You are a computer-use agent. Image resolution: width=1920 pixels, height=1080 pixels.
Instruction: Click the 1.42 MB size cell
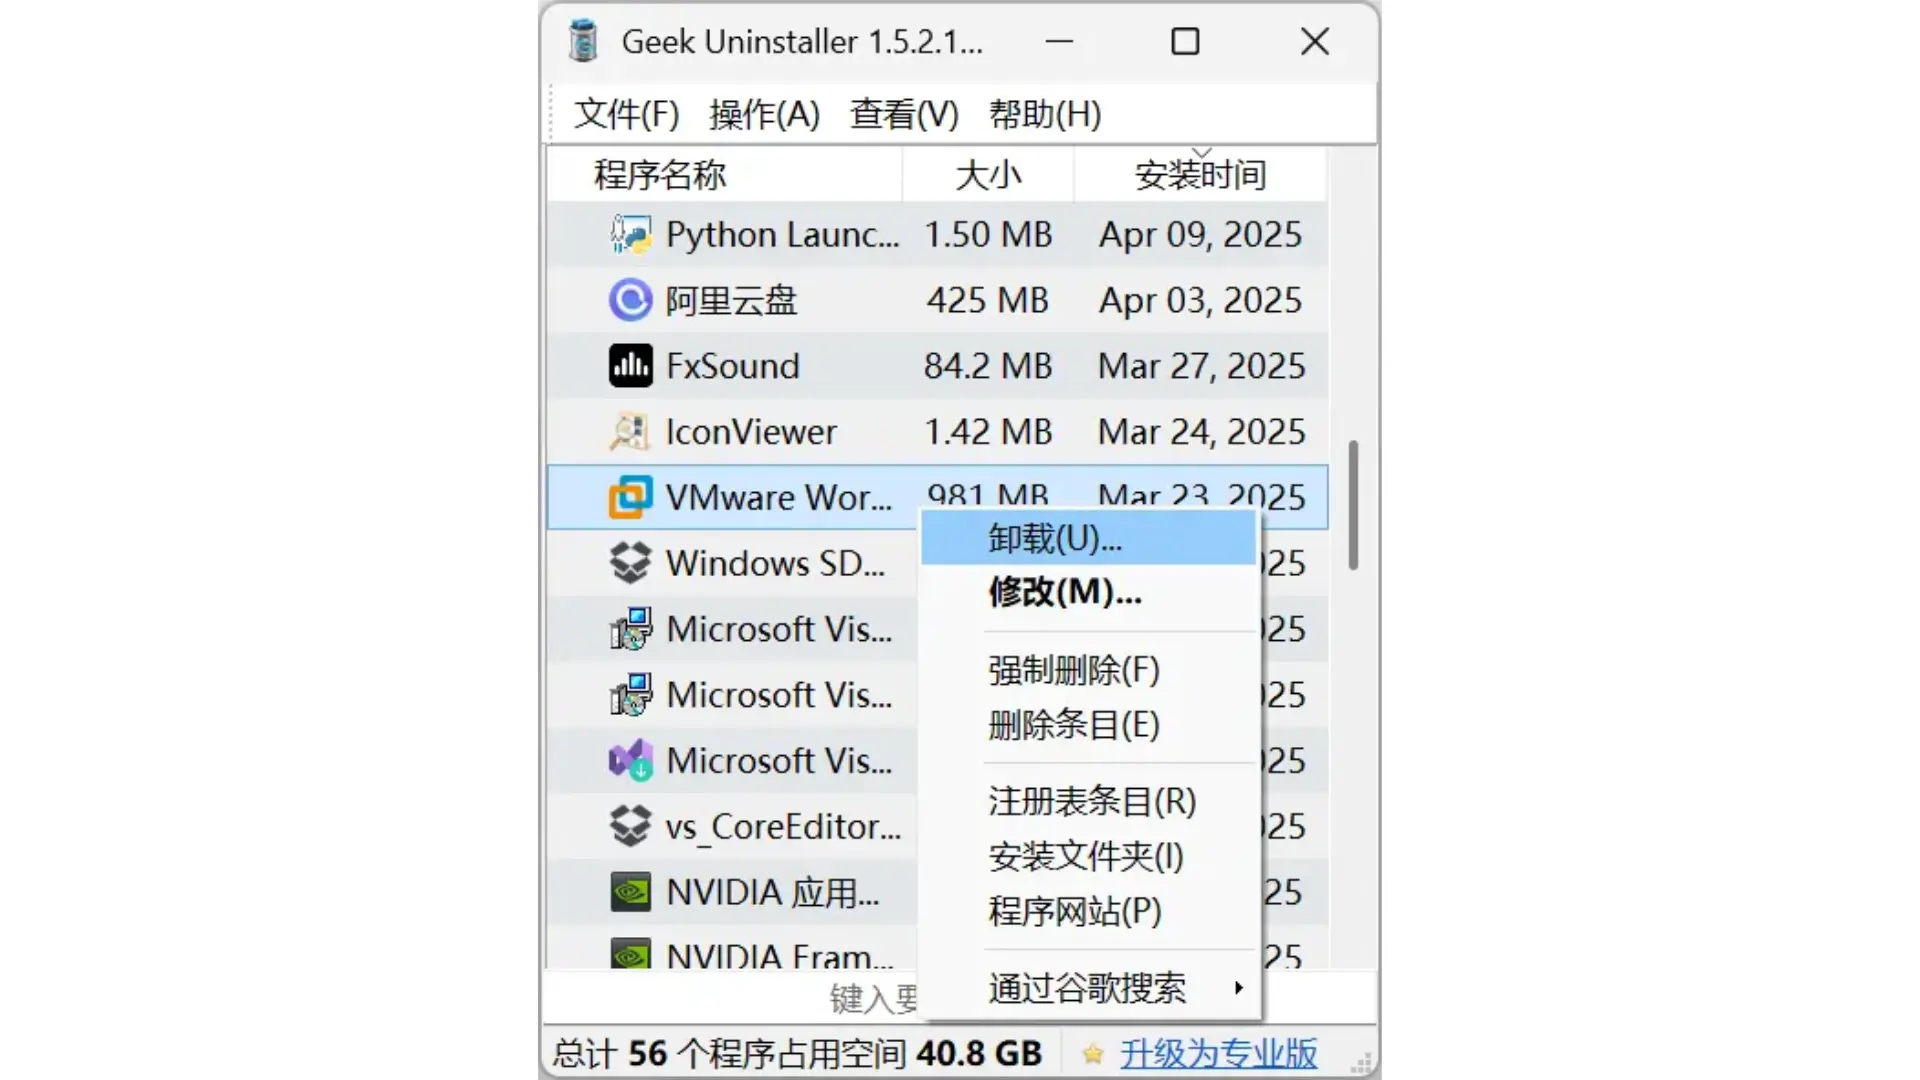click(x=988, y=432)
